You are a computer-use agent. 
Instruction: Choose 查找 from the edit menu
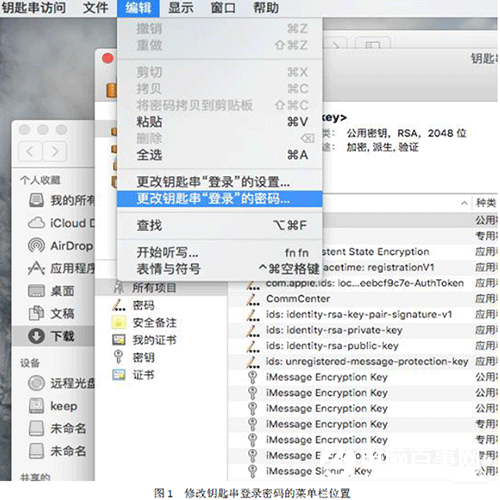tap(220, 226)
